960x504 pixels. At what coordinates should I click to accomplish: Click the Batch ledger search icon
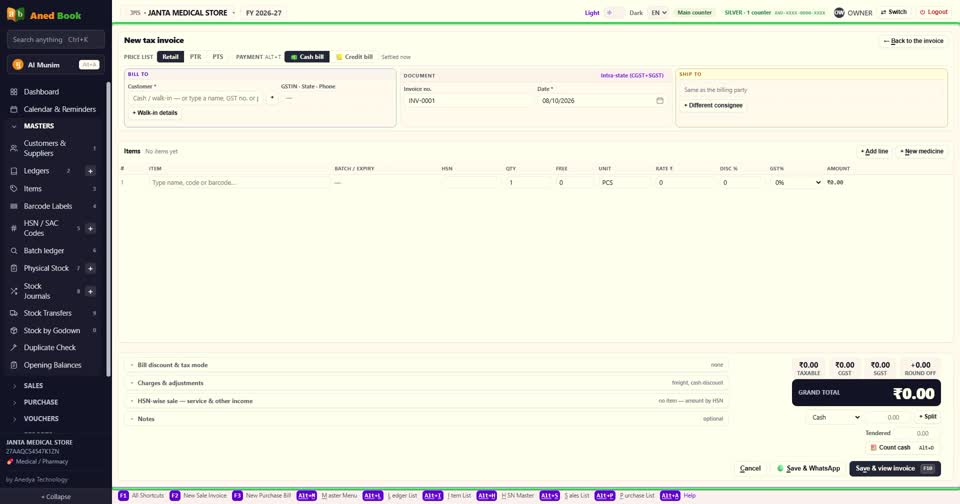[14, 250]
